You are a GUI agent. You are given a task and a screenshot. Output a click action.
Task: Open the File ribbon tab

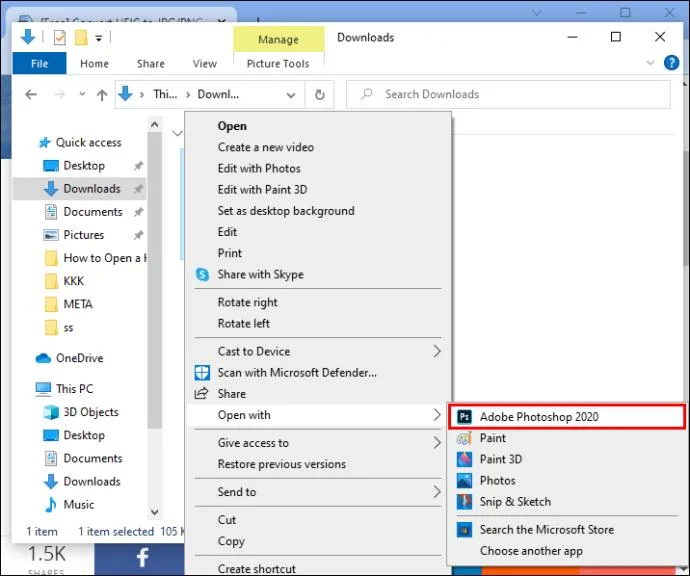[40, 63]
